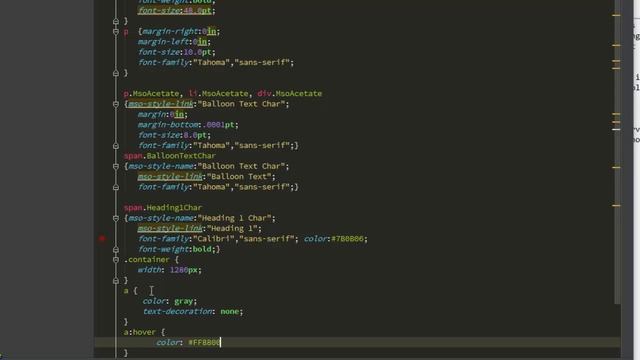Click the "Calibri" font name string
Screen dimensions: 640x360
tap(213, 239)
